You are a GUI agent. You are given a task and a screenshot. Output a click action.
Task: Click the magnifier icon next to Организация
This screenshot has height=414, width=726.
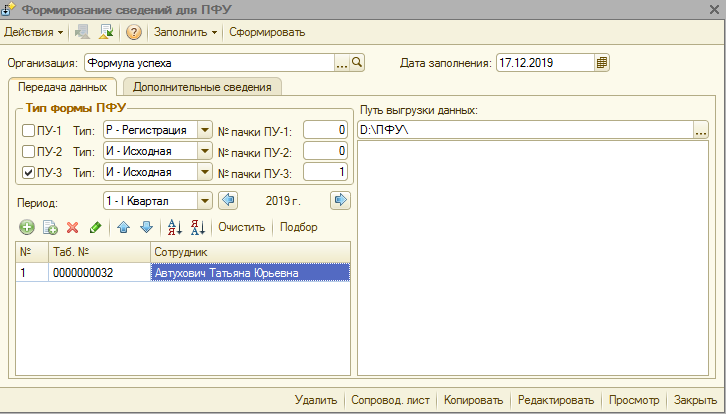357,63
